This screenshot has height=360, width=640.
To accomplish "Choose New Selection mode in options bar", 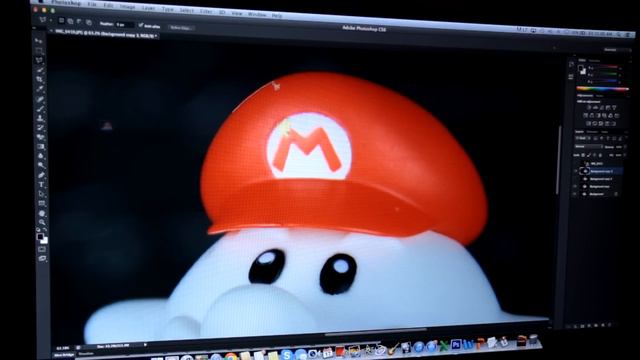I will [61, 20].
